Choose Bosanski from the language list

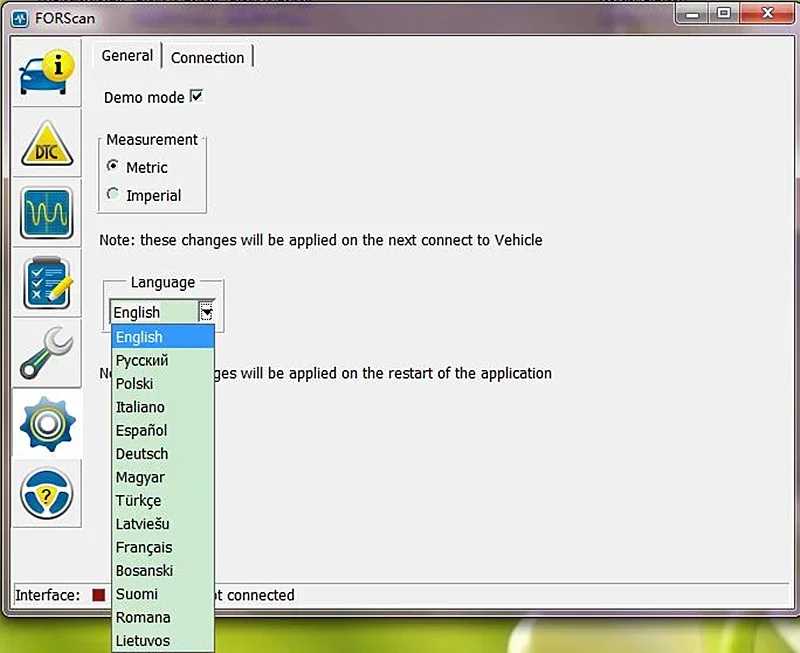click(163, 570)
